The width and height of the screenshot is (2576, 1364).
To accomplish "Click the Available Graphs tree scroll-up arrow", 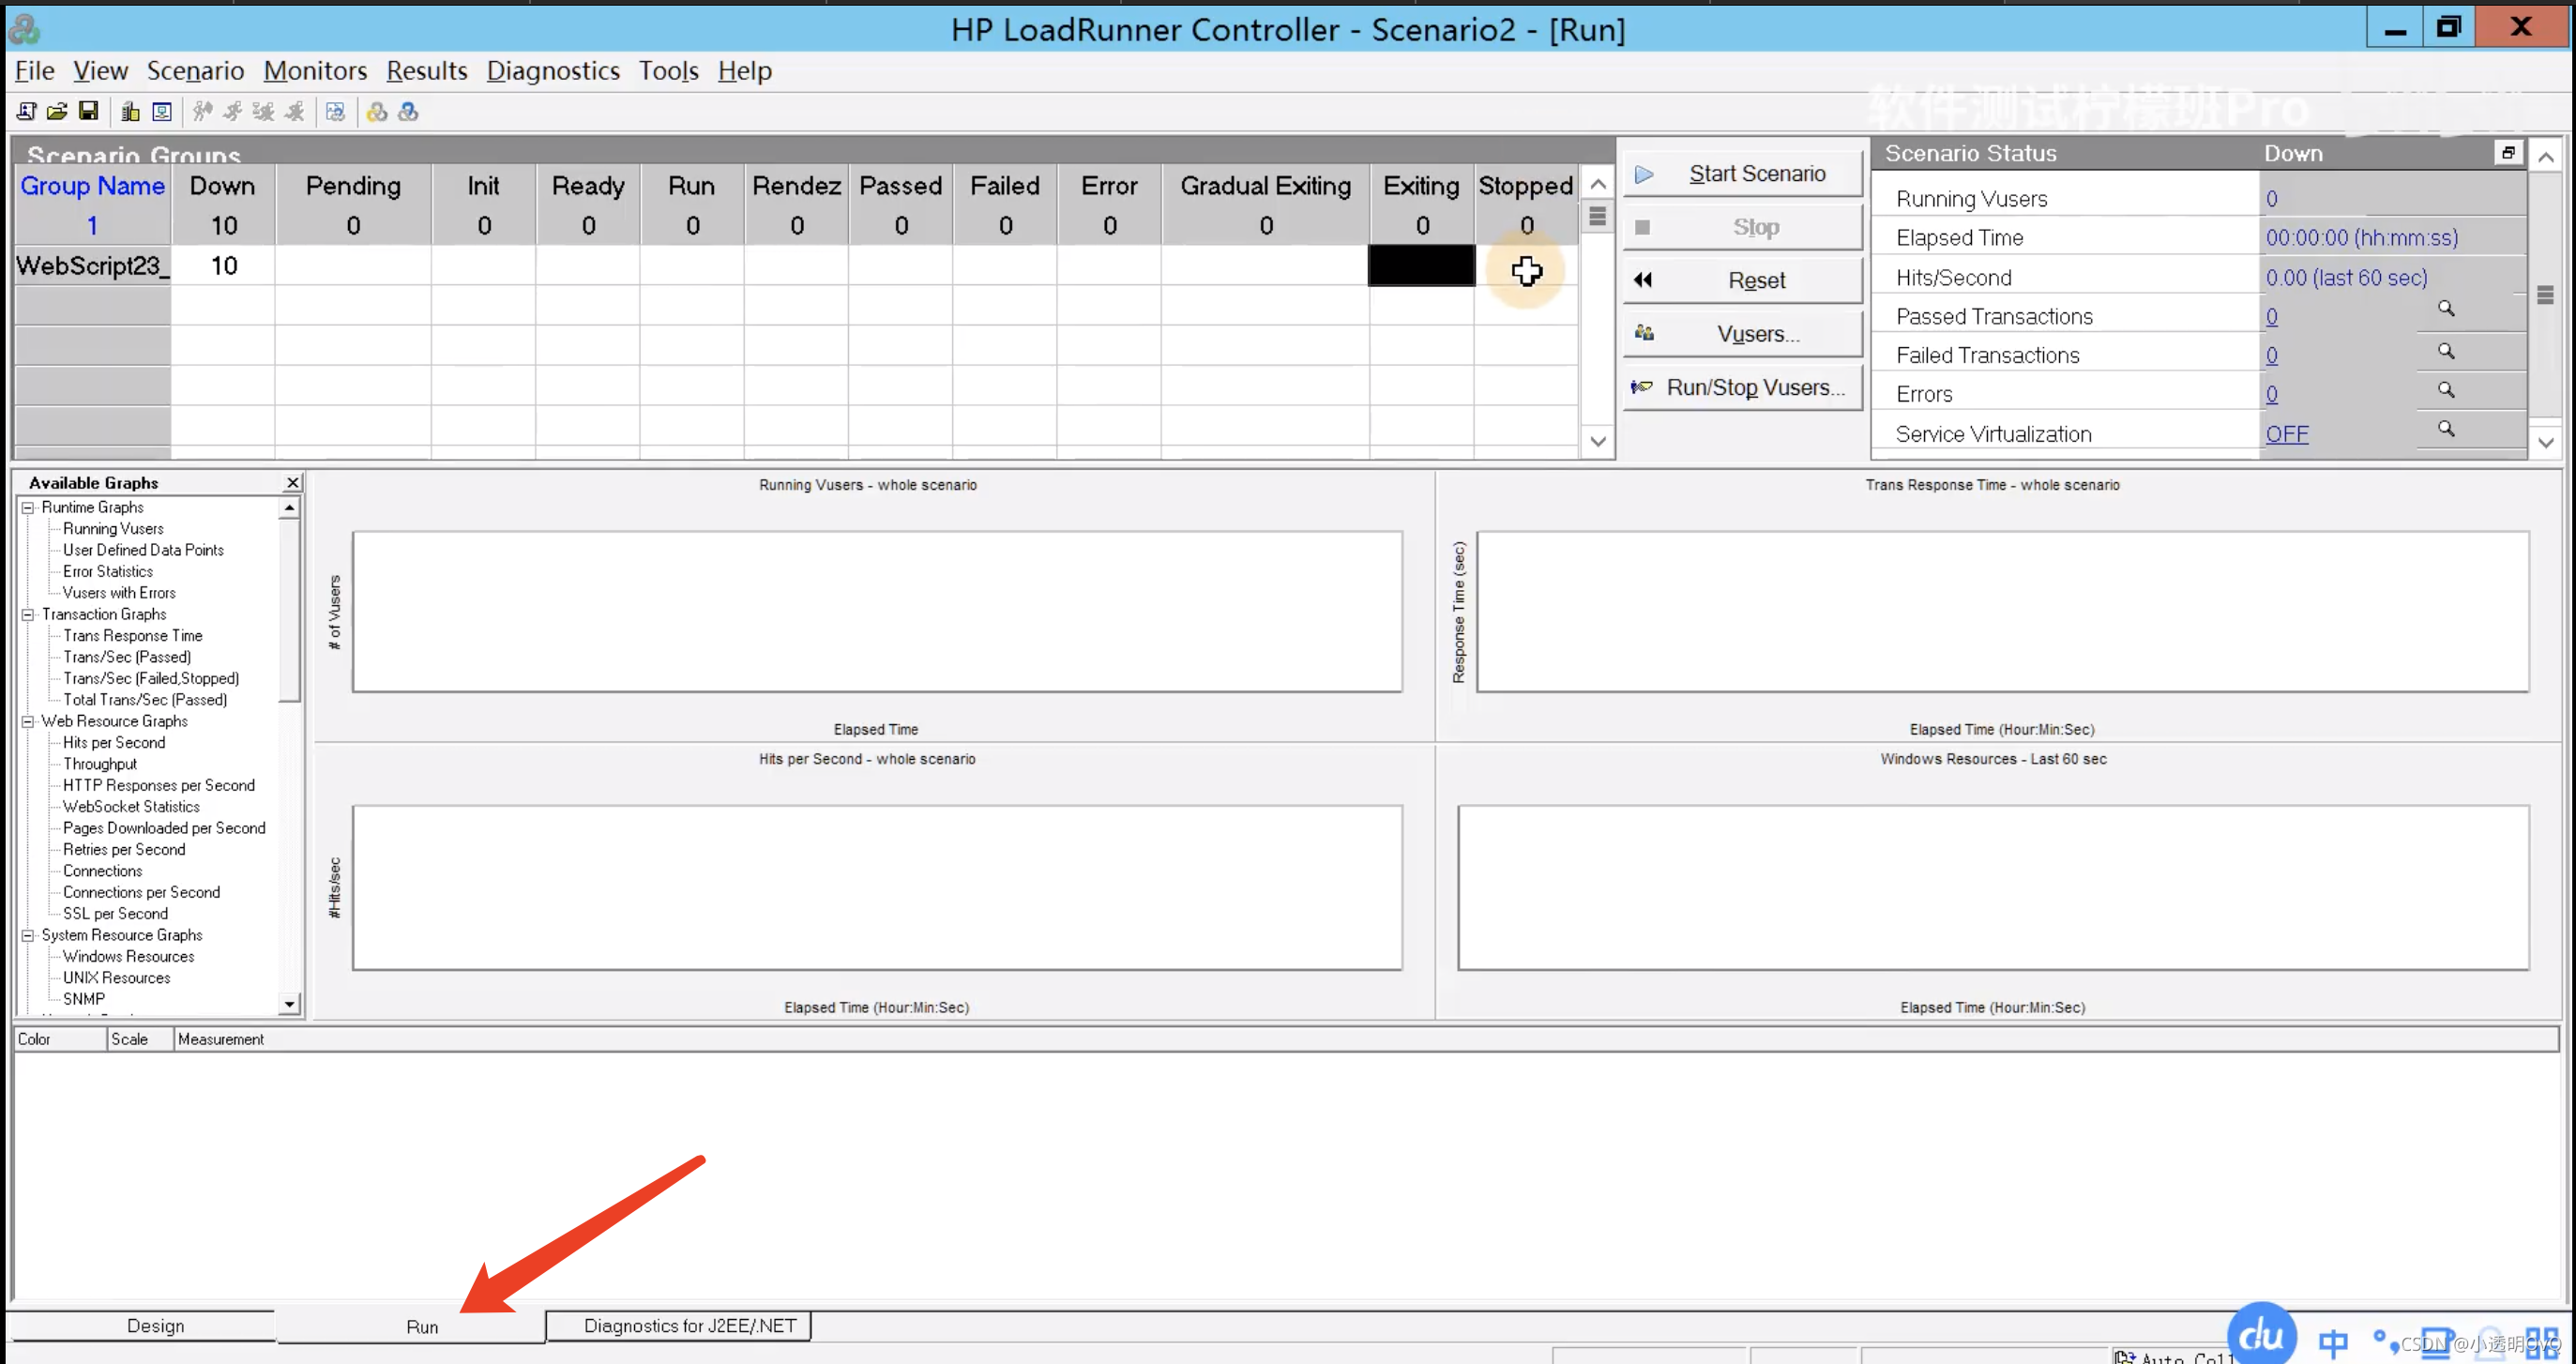I will click(289, 508).
